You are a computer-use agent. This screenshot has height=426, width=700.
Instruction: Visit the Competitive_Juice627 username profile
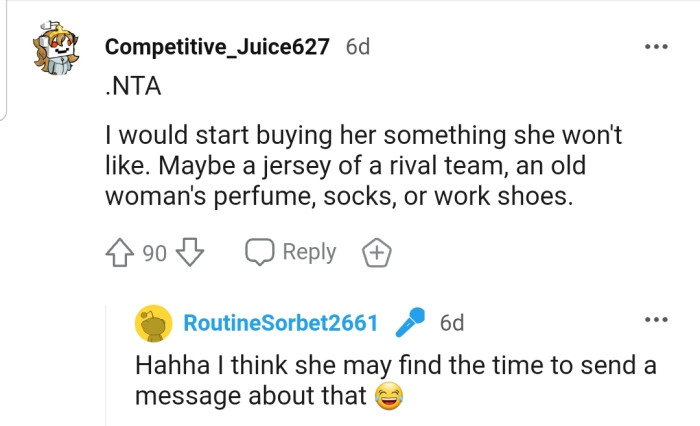(217, 47)
